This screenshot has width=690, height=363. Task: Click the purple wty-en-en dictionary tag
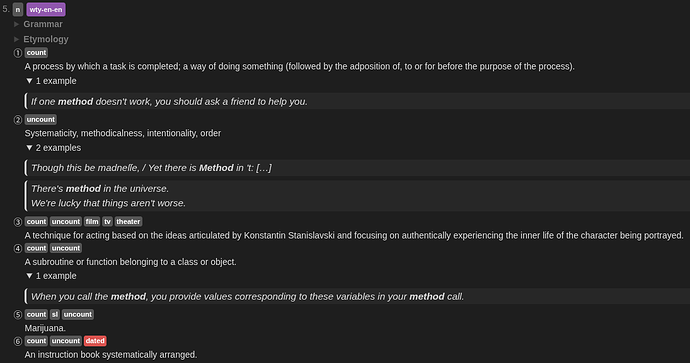pos(46,10)
